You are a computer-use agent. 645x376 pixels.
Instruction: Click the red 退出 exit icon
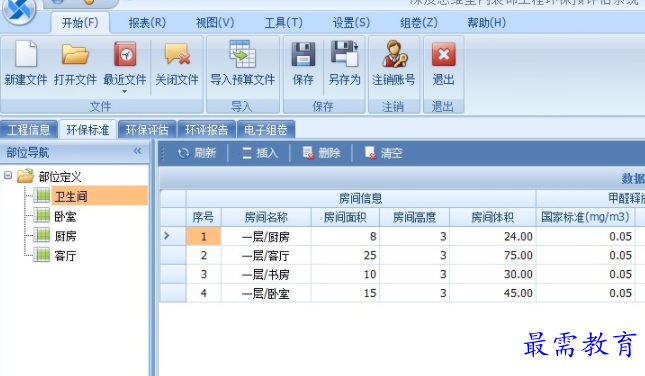443,54
